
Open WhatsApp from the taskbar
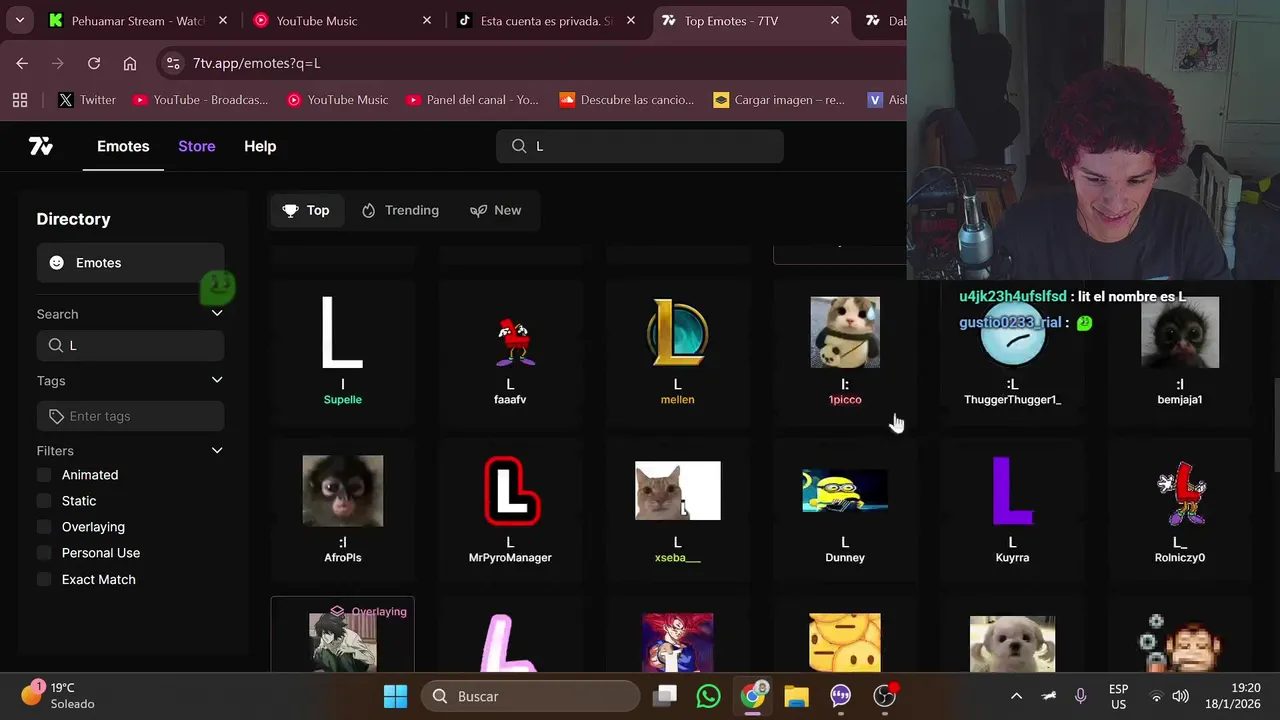click(708, 696)
